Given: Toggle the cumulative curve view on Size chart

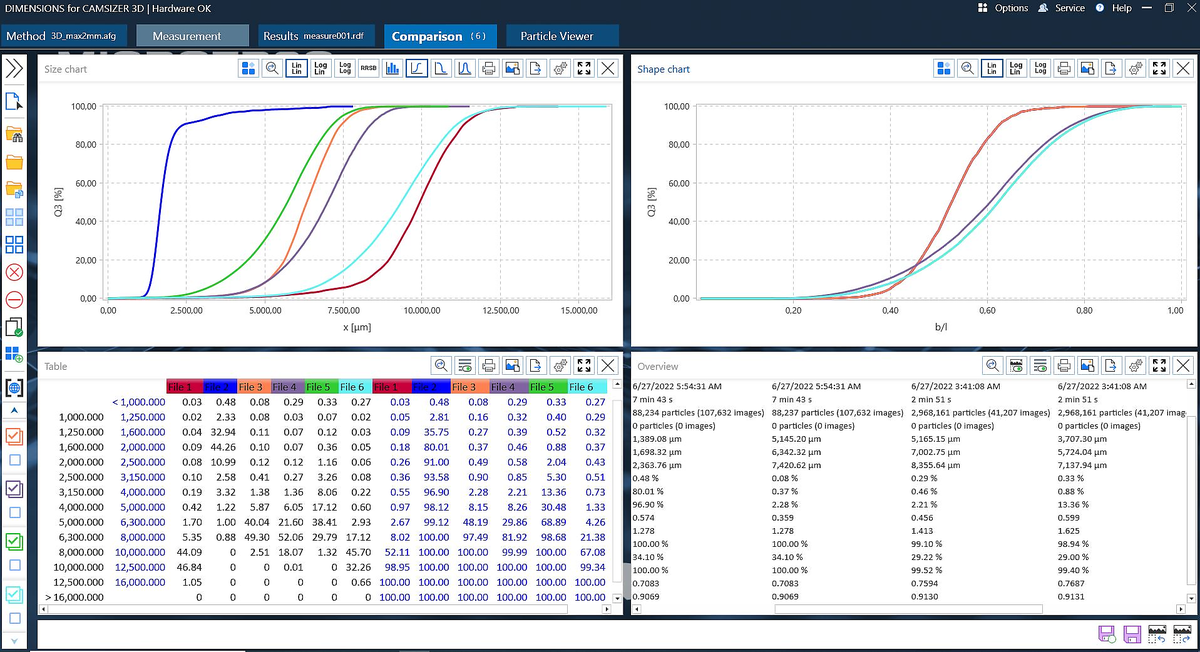Looking at the screenshot, I should (x=418, y=68).
